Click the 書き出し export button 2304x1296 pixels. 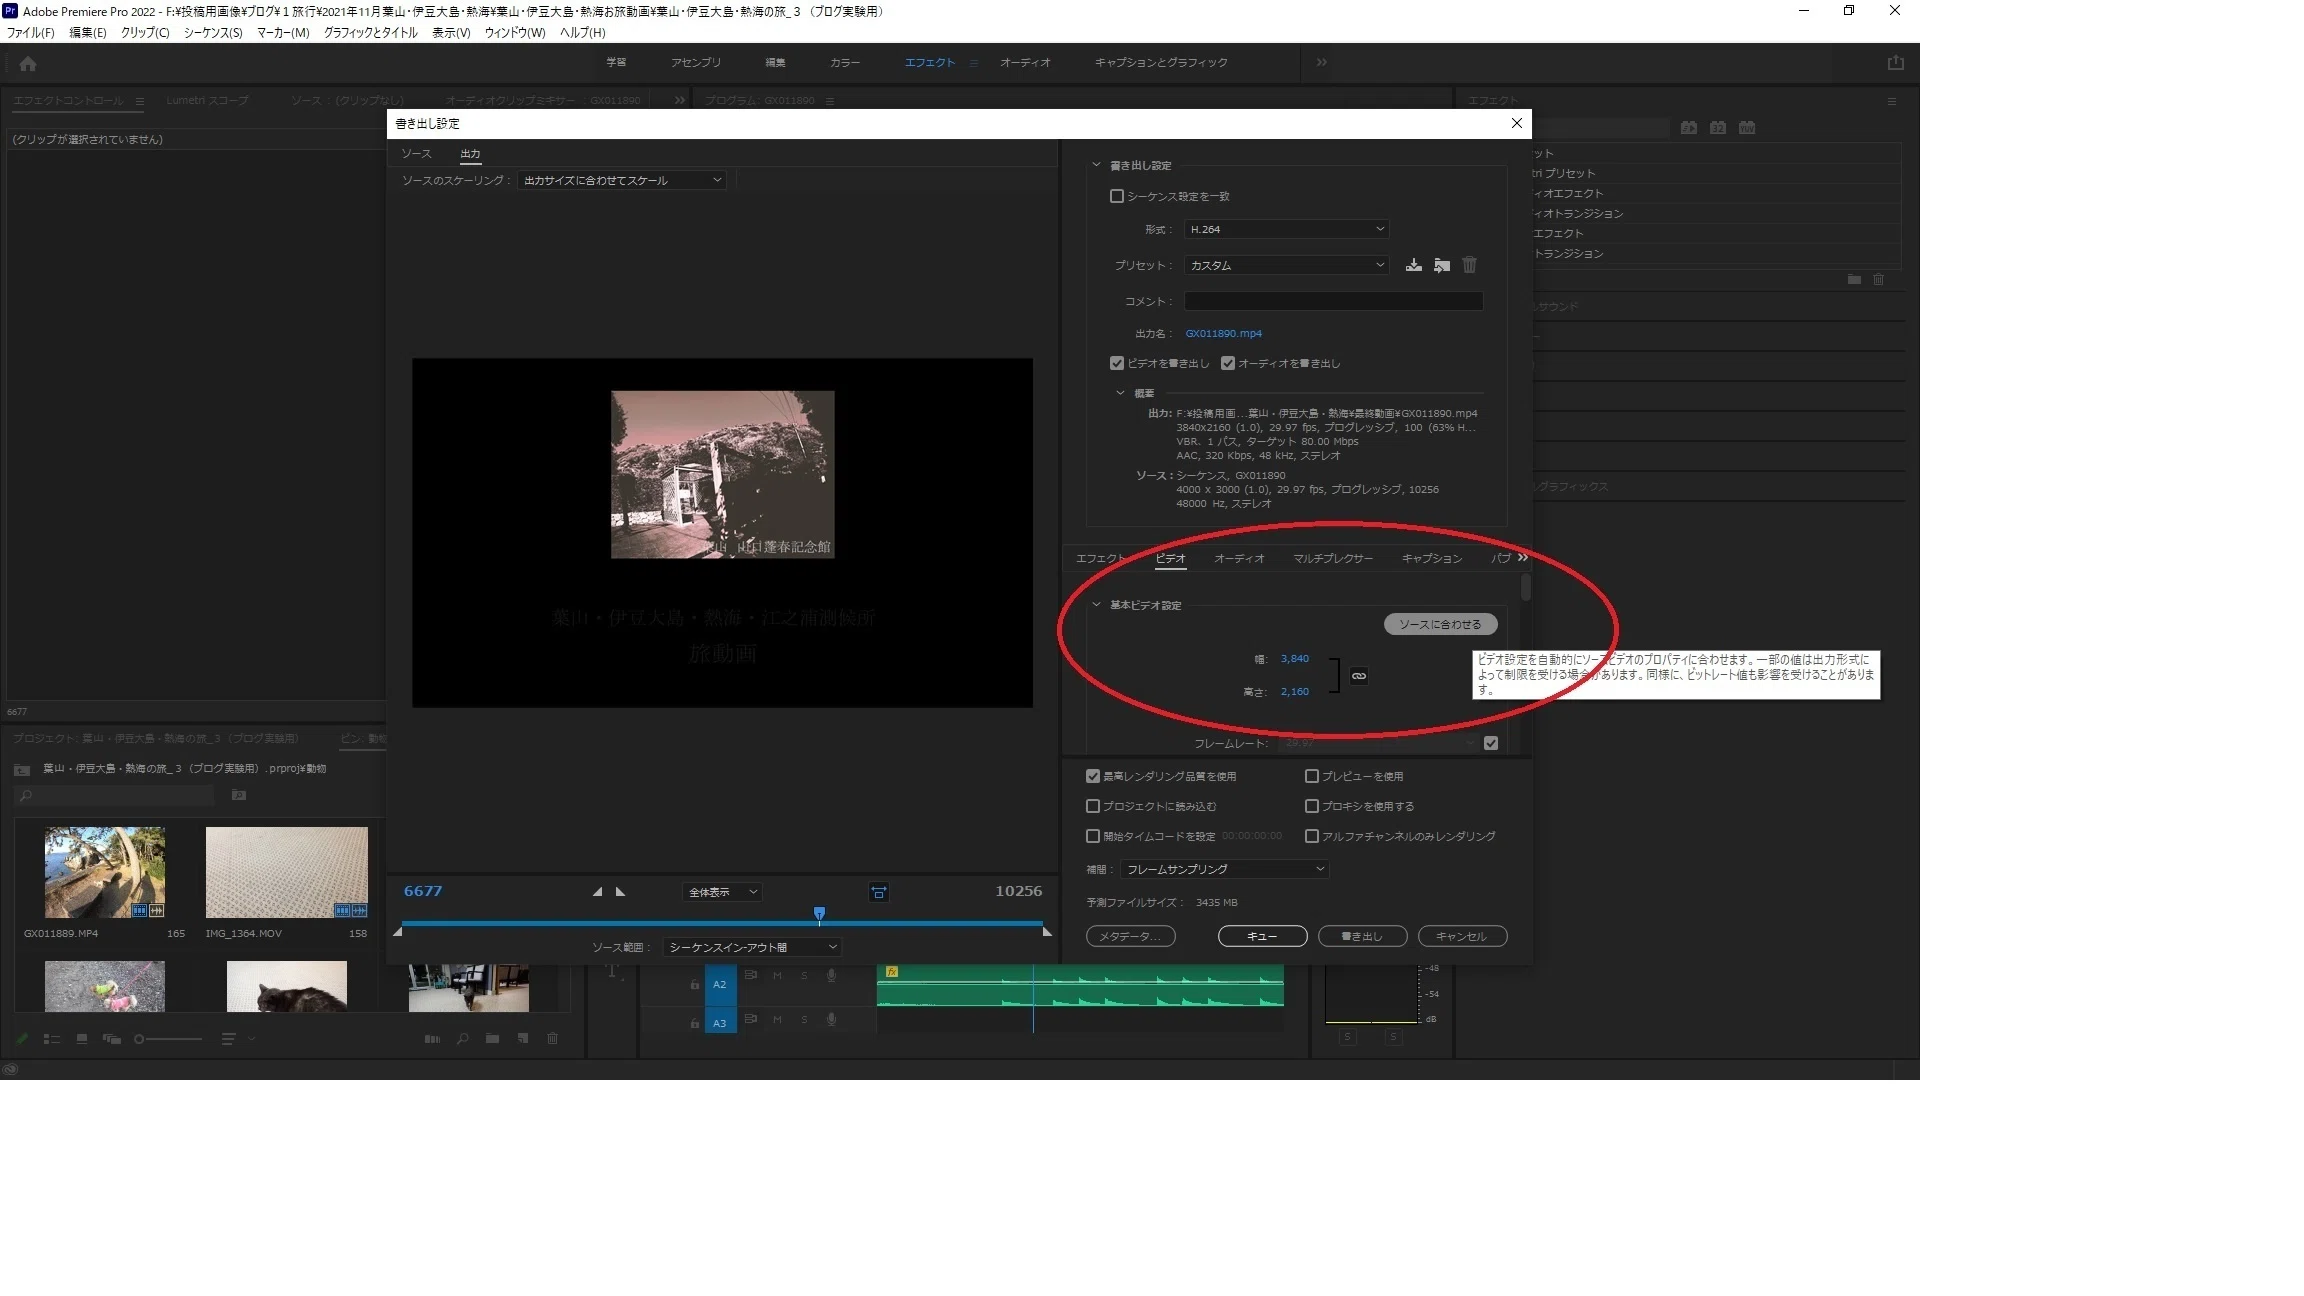click(x=1362, y=936)
